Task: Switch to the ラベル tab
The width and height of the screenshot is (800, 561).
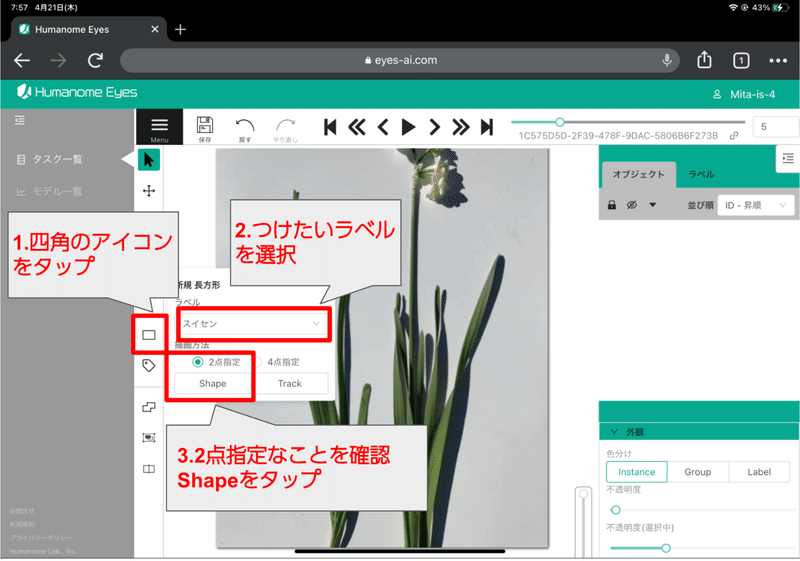Action: (x=702, y=174)
